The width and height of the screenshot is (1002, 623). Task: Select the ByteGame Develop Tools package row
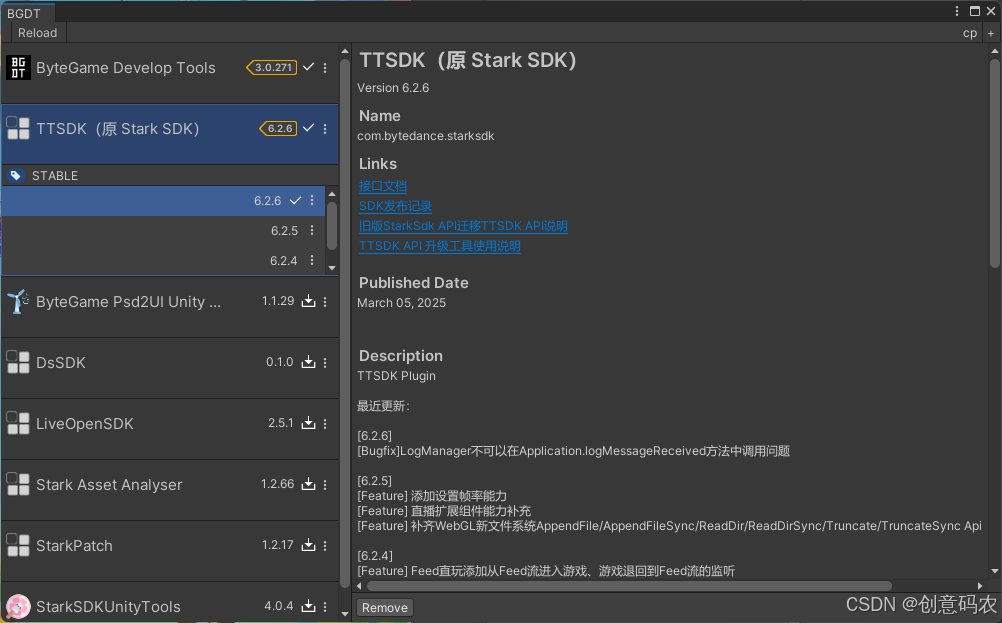[x=170, y=73]
